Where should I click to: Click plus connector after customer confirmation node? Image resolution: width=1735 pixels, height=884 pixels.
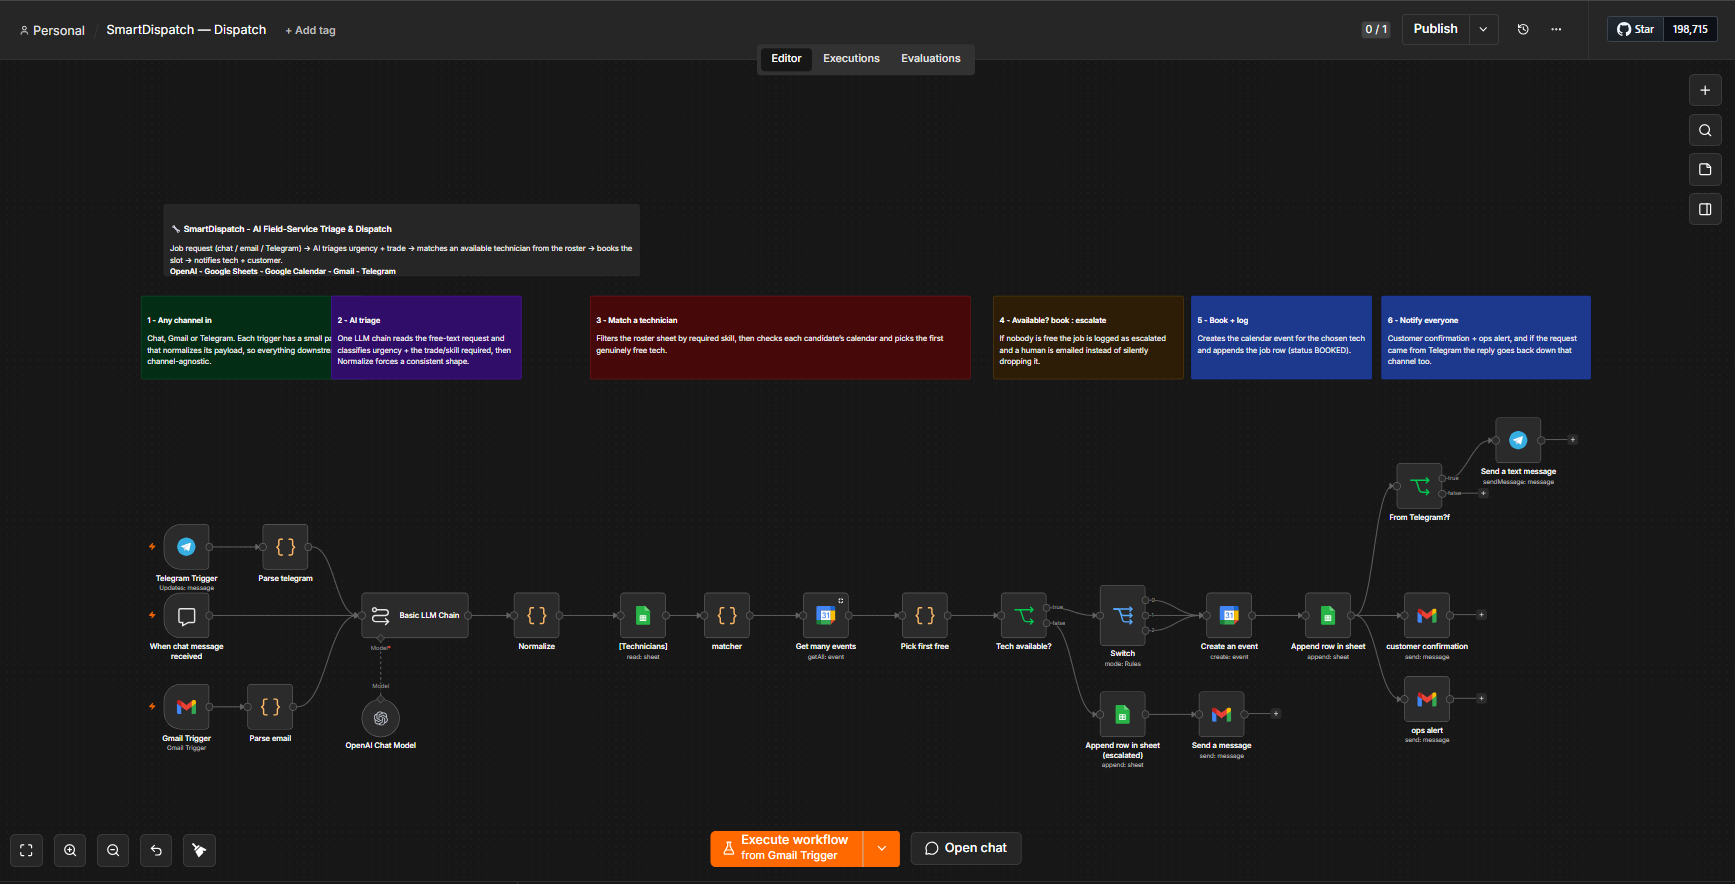(1482, 615)
